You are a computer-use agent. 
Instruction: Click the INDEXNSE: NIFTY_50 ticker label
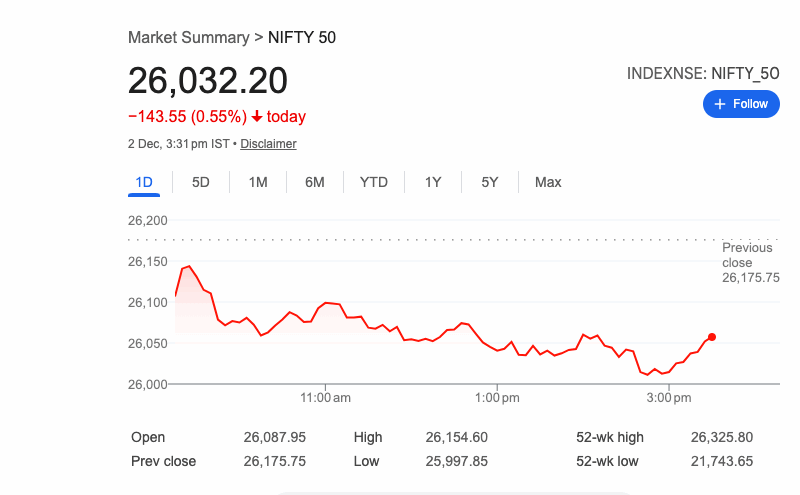click(703, 73)
